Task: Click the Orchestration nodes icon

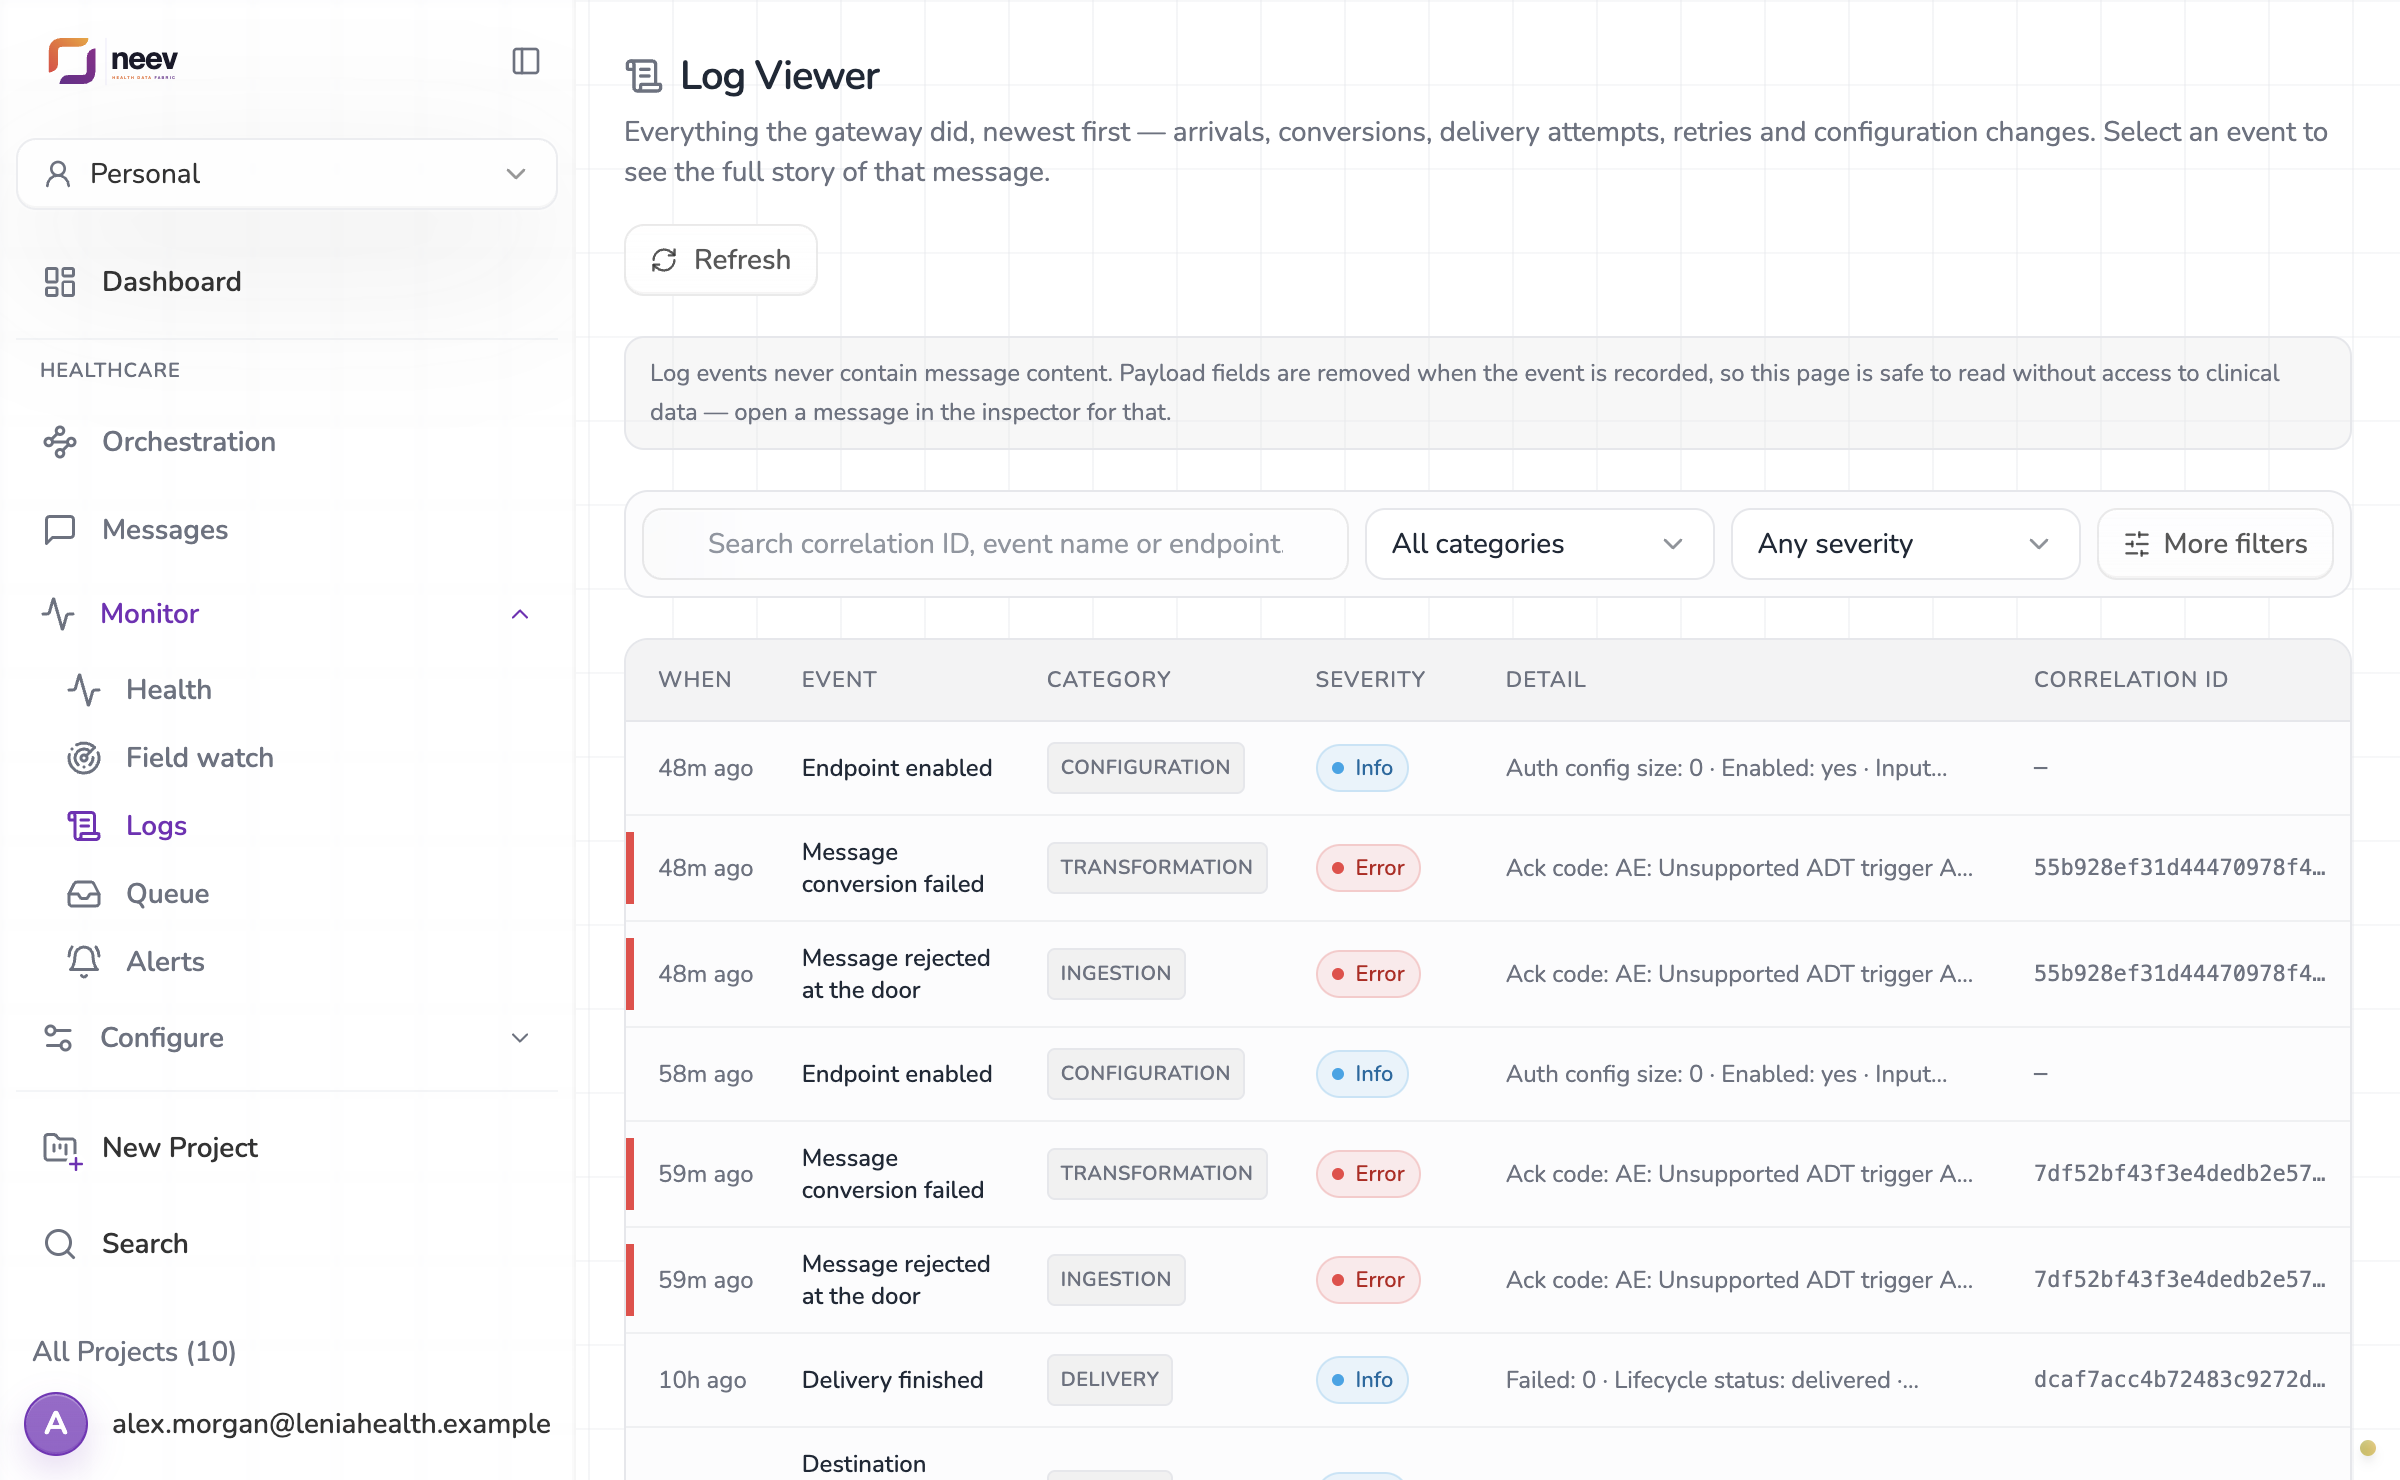Action: (60, 442)
